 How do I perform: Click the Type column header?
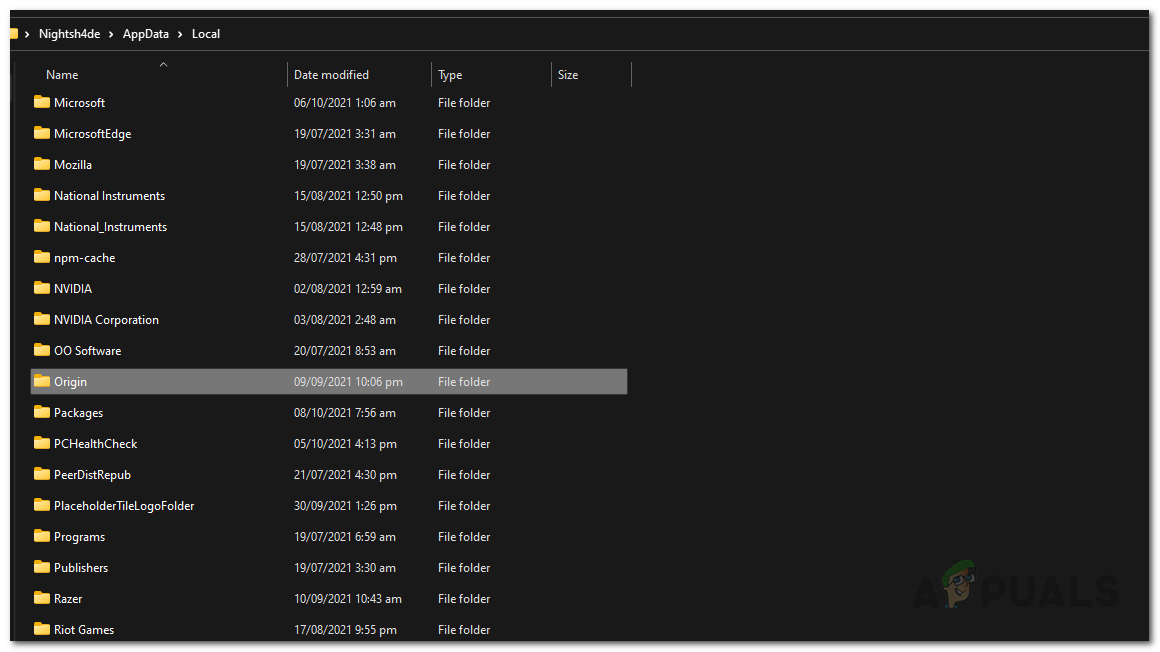click(450, 75)
